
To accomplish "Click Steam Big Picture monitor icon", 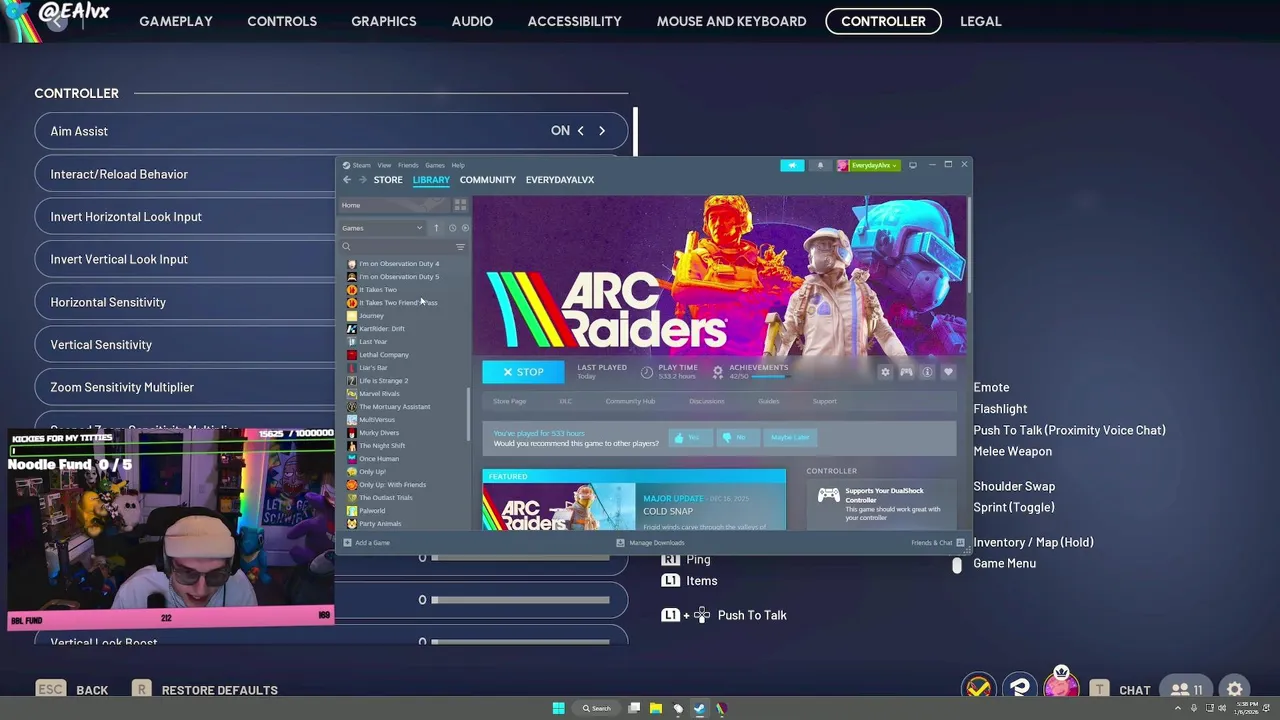I will (x=912, y=165).
